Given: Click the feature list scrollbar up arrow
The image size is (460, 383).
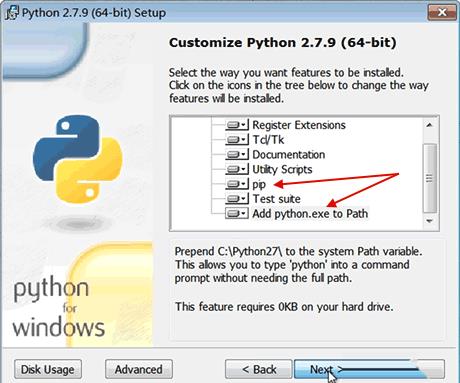Looking at the screenshot, I should click(429, 125).
